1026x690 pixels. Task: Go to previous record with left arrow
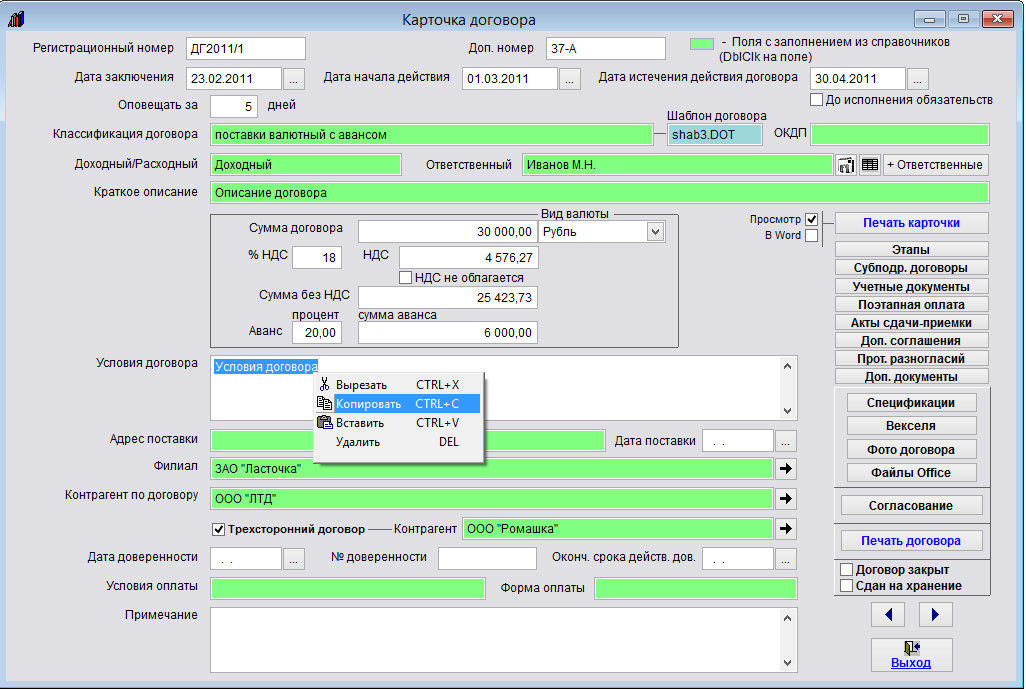pos(888,613)
